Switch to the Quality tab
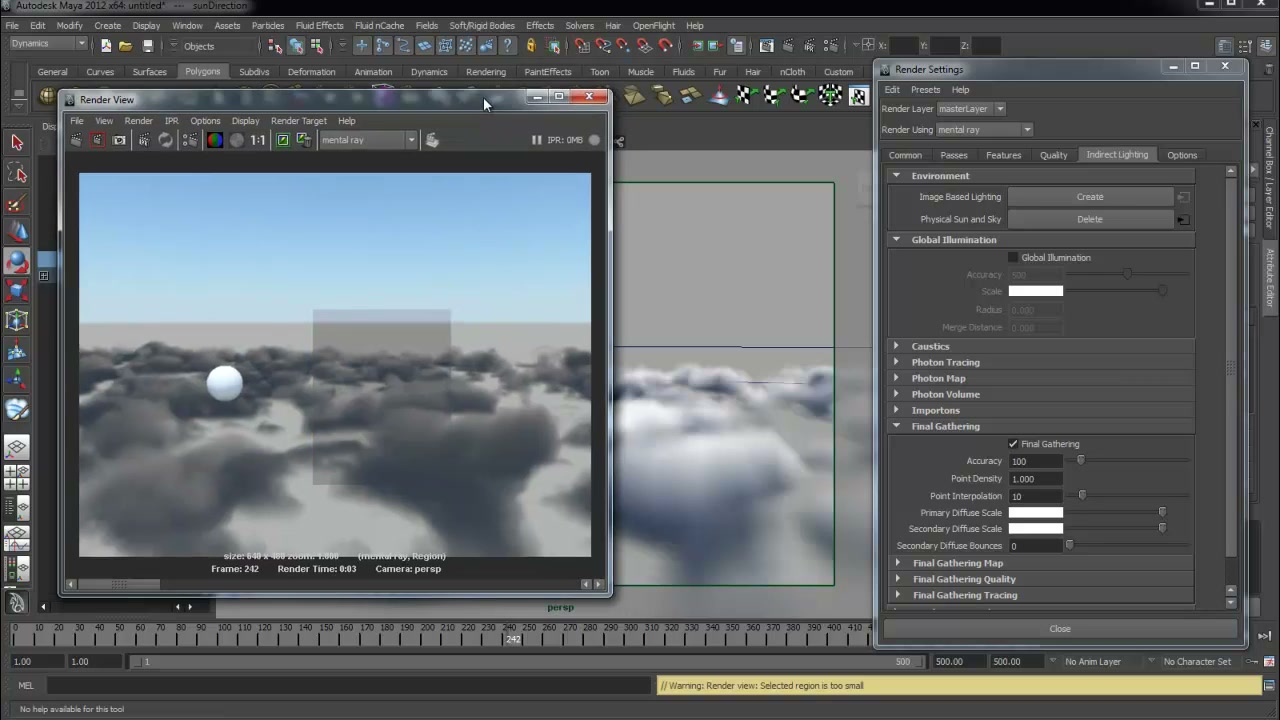The width and height of the screenshot is (1280, 720). click(1053, 155)
